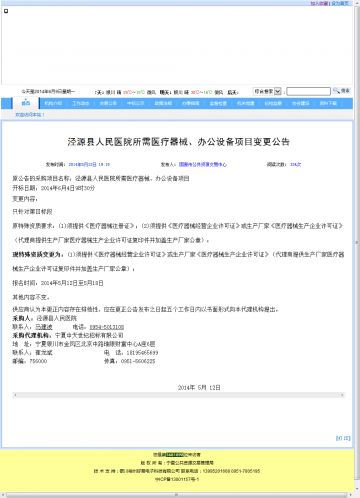Click the scroll-down arrow of the page scrollbar
Screen dimensions: 360x498
[357, 490]
